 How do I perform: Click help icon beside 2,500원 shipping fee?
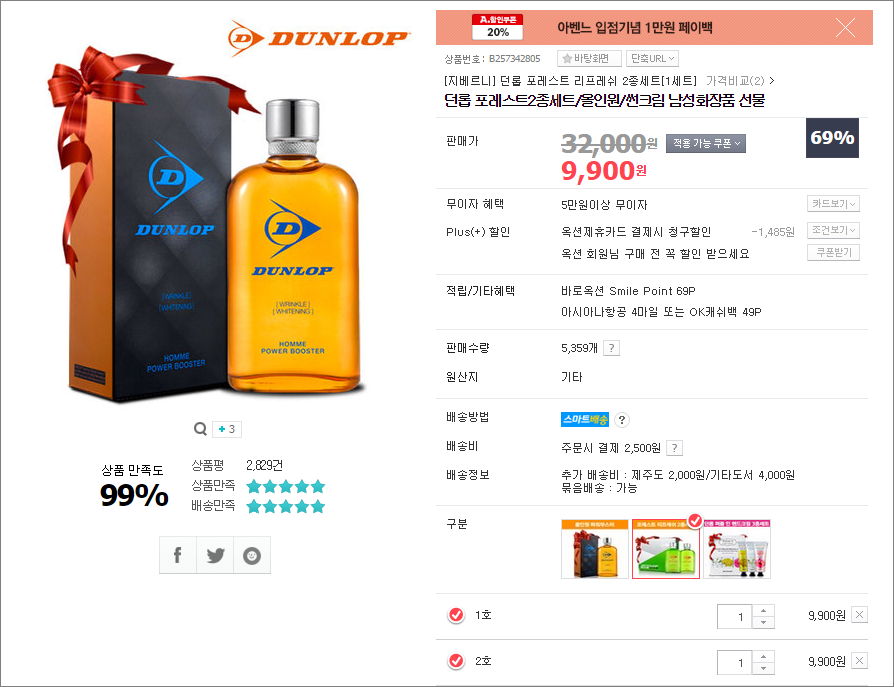(674, 448)
